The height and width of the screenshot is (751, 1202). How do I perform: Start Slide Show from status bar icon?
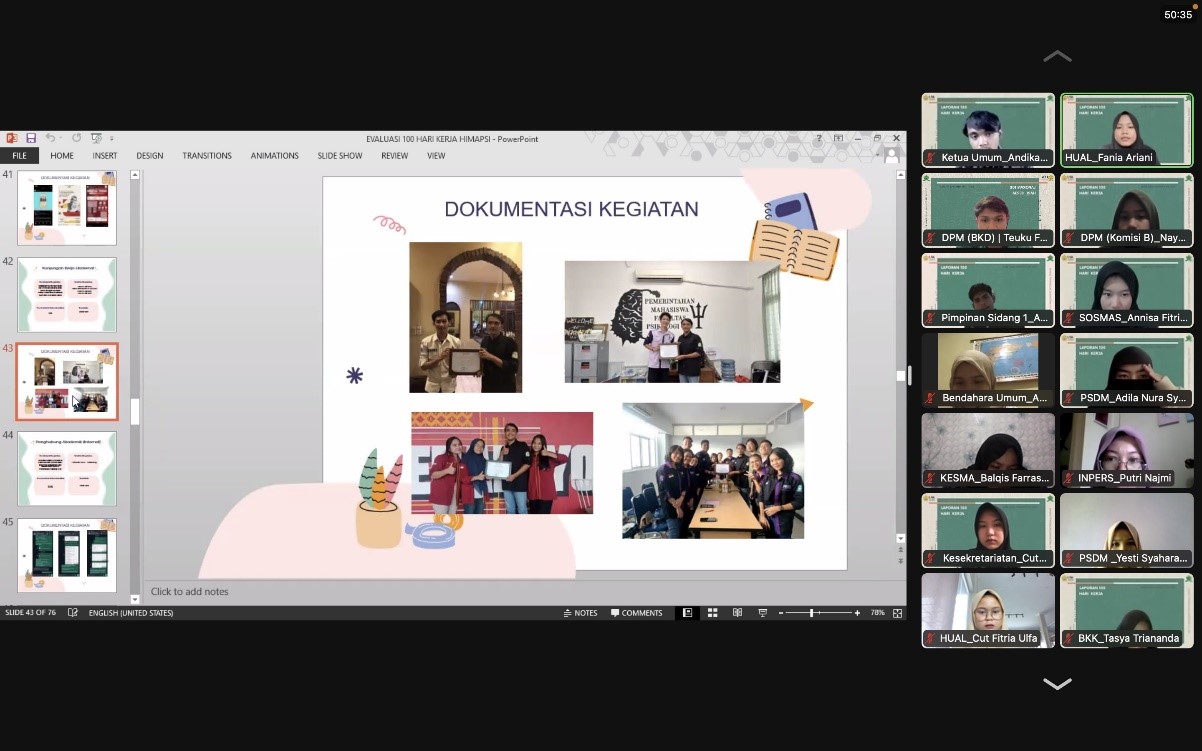(762, 613)
